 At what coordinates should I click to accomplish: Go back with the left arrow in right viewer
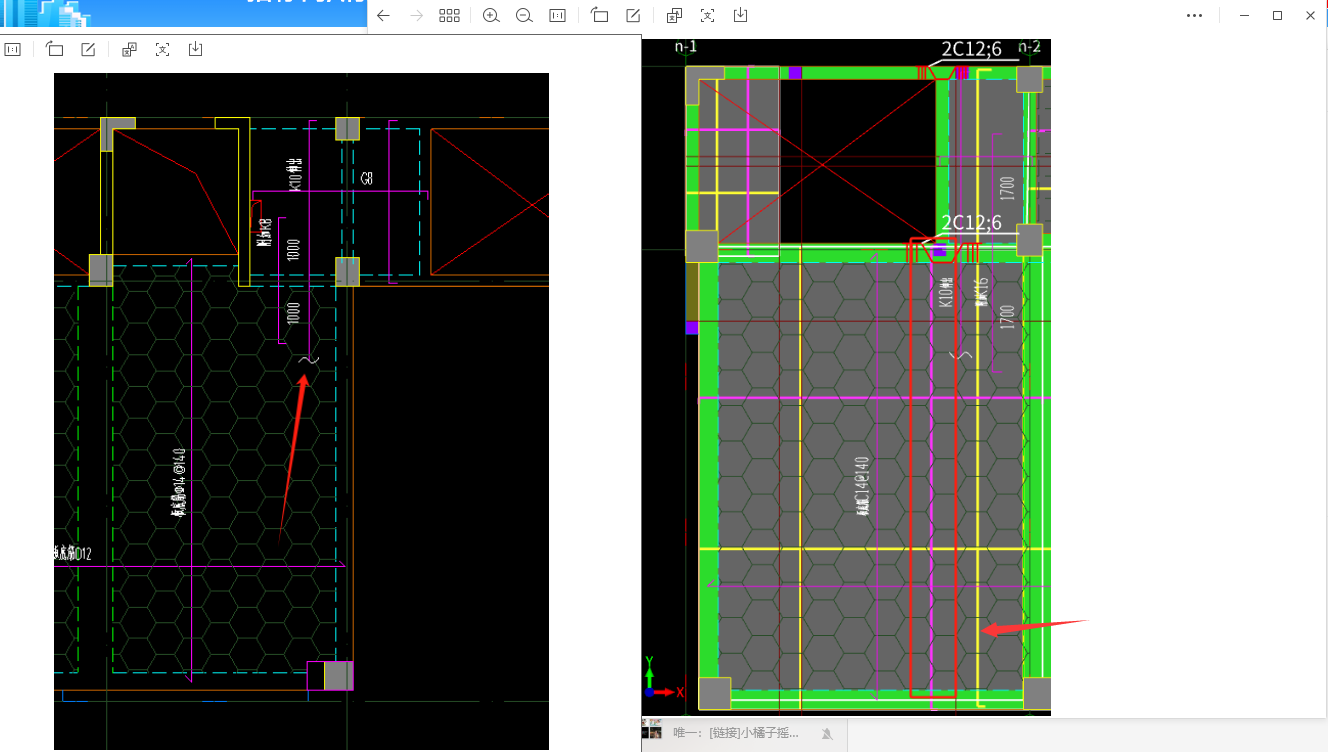383,16
